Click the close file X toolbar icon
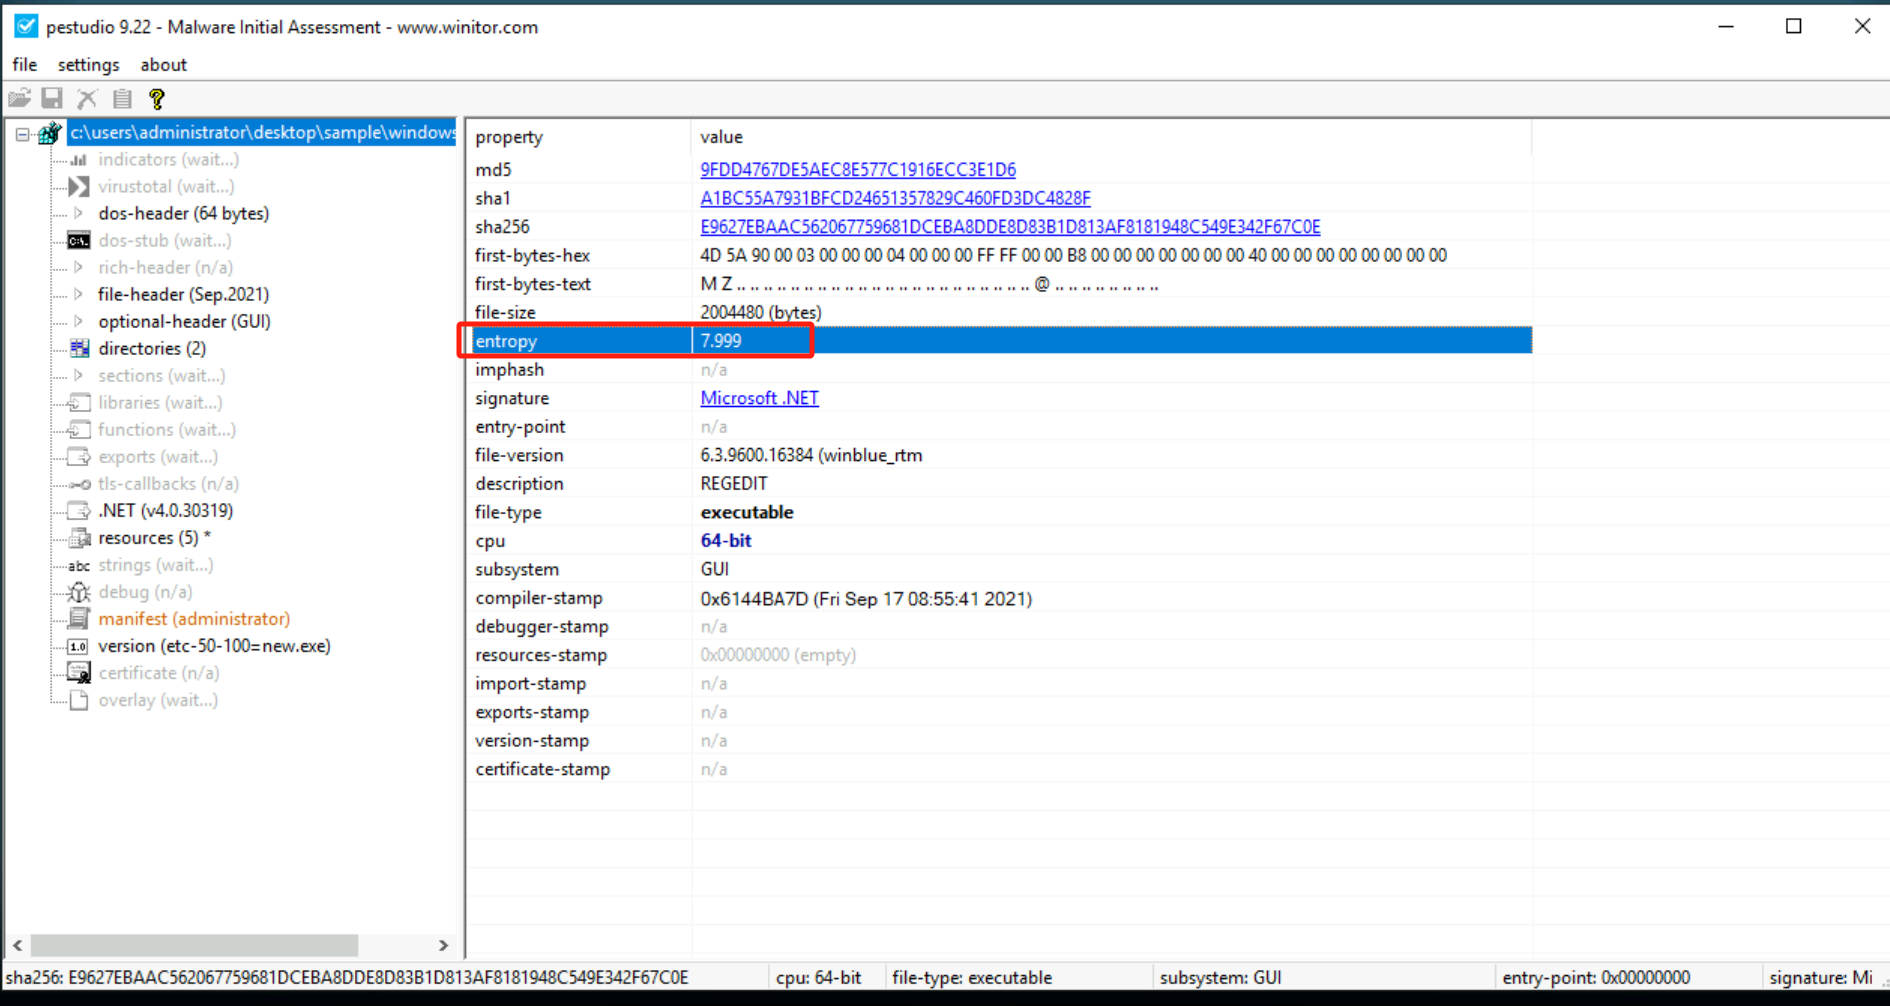Screen dimensions: 1890x1006 (x=87, y=98)
